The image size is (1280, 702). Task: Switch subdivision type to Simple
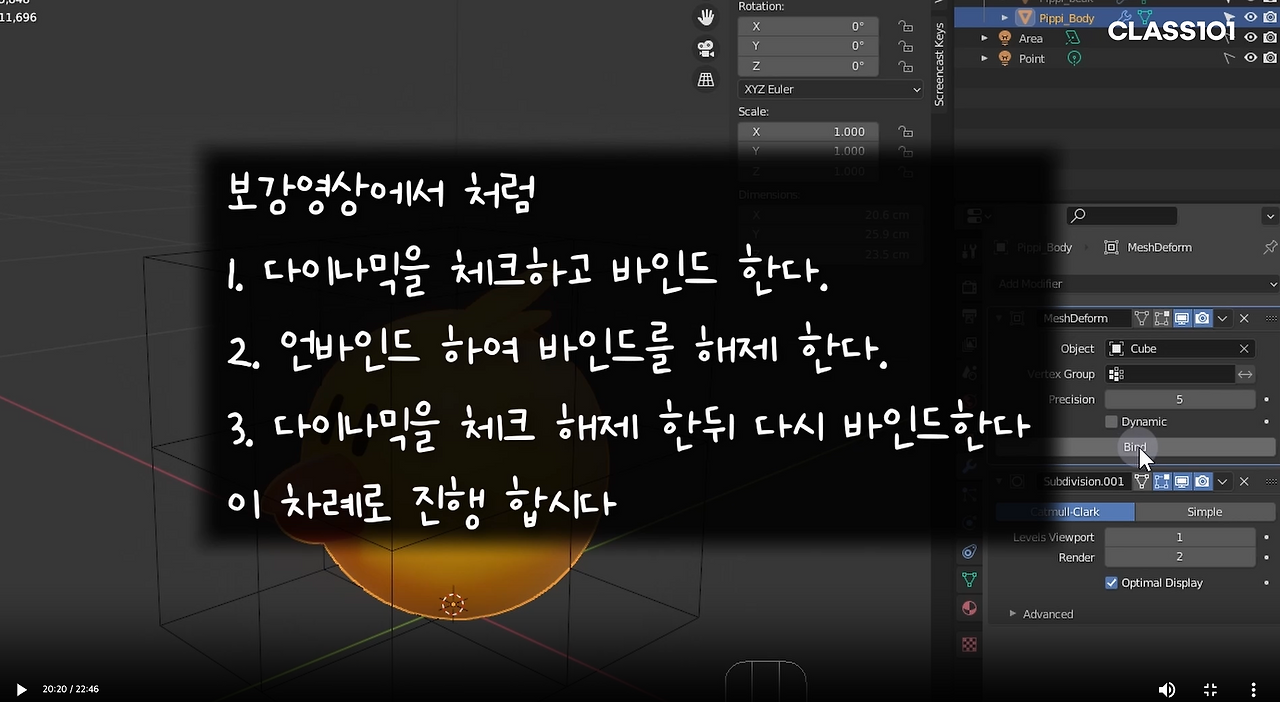click(x=1204, y=511)
